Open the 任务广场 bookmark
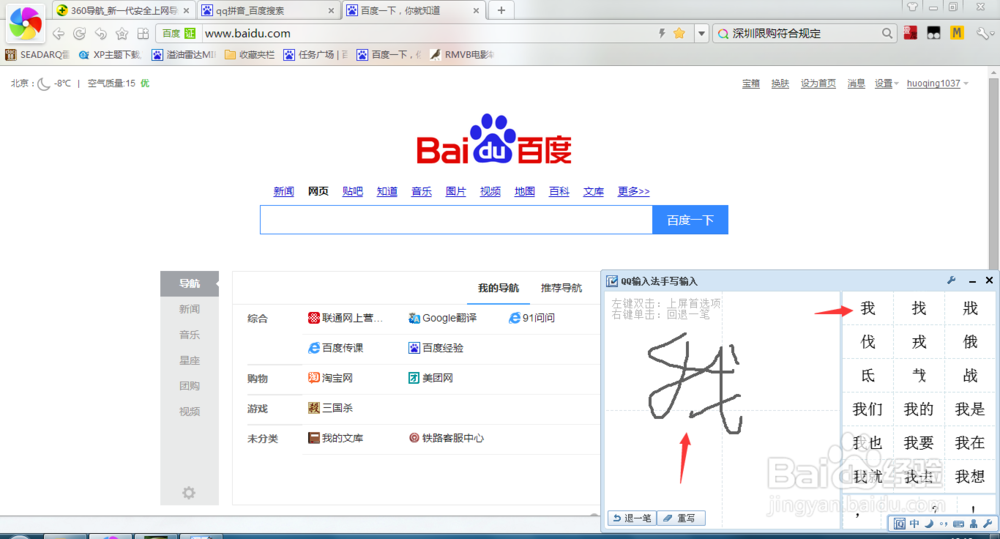The width and height of the screenshot is (1000, 539). click(x=316, y=55)
